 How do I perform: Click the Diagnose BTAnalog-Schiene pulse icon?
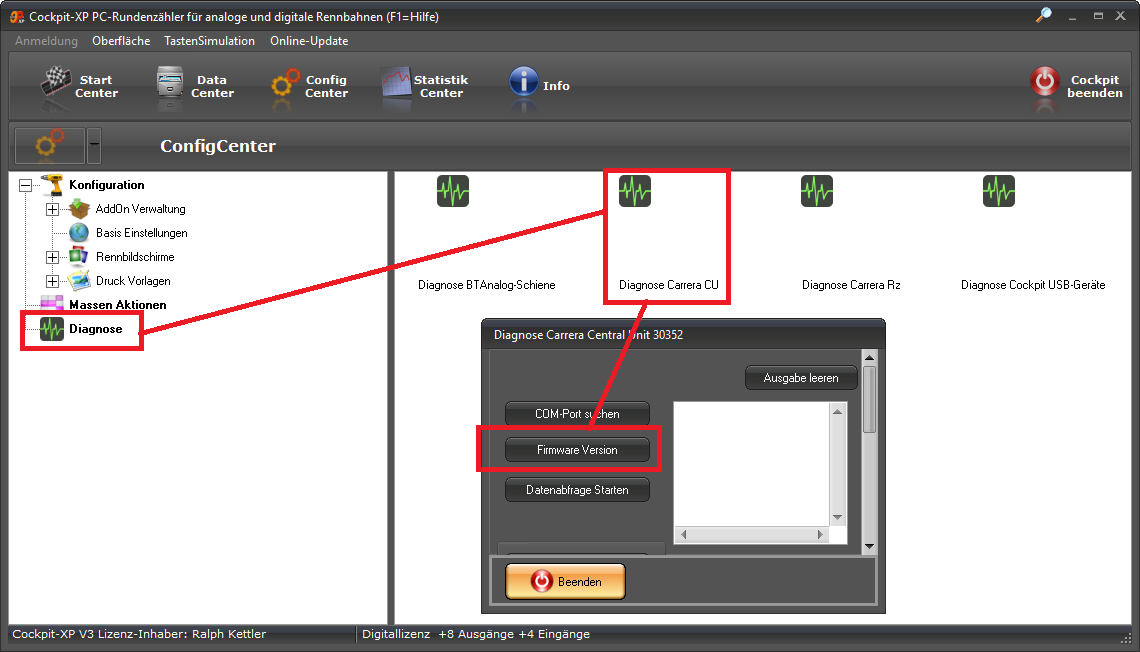click(453, 191)
